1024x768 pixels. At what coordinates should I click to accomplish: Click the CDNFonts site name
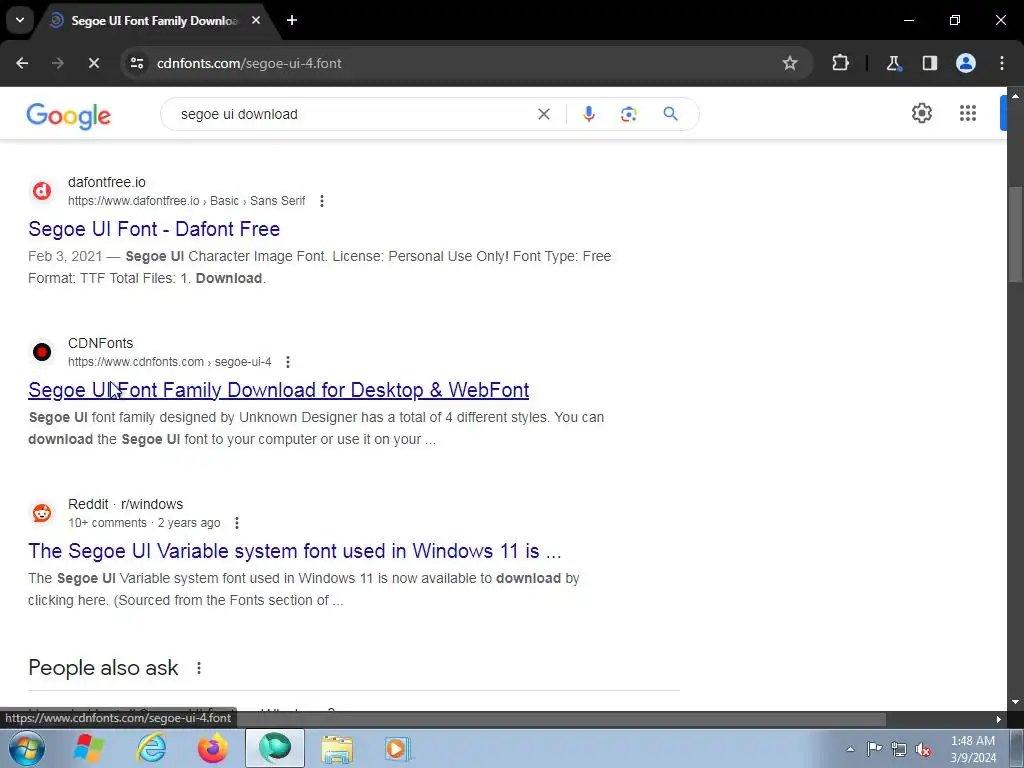point(101,344)
